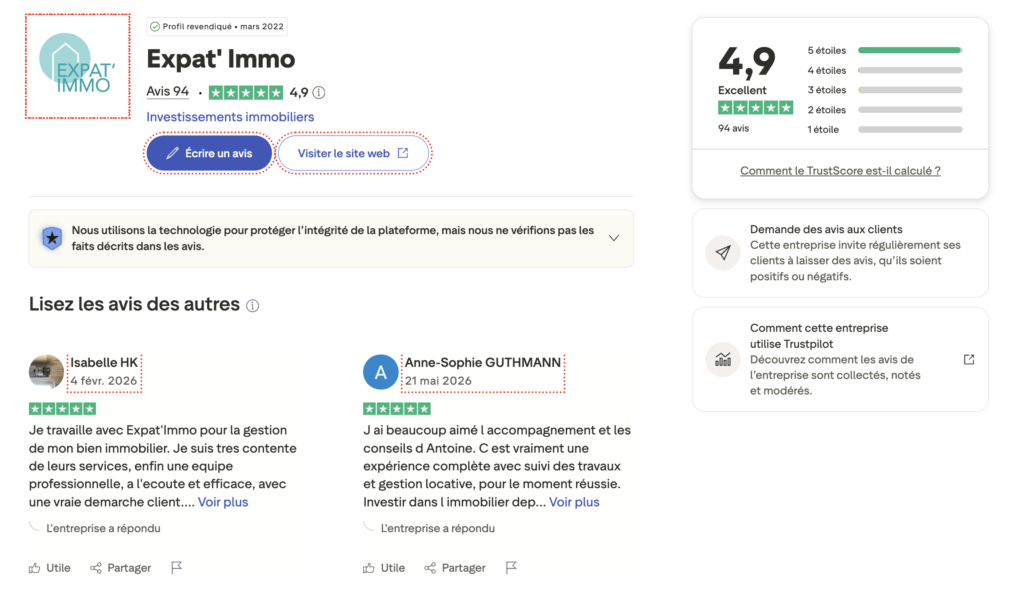Click the Expat' Immo company logo
Viewport: 1024px width, 597px height.
tap(78, 66)
